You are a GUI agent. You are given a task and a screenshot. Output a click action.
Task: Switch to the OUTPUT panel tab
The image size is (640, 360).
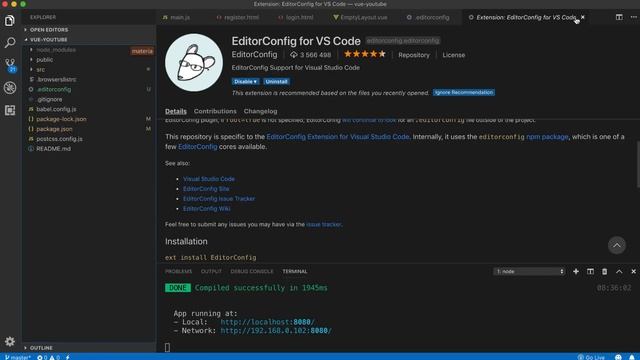click(211, 271)
